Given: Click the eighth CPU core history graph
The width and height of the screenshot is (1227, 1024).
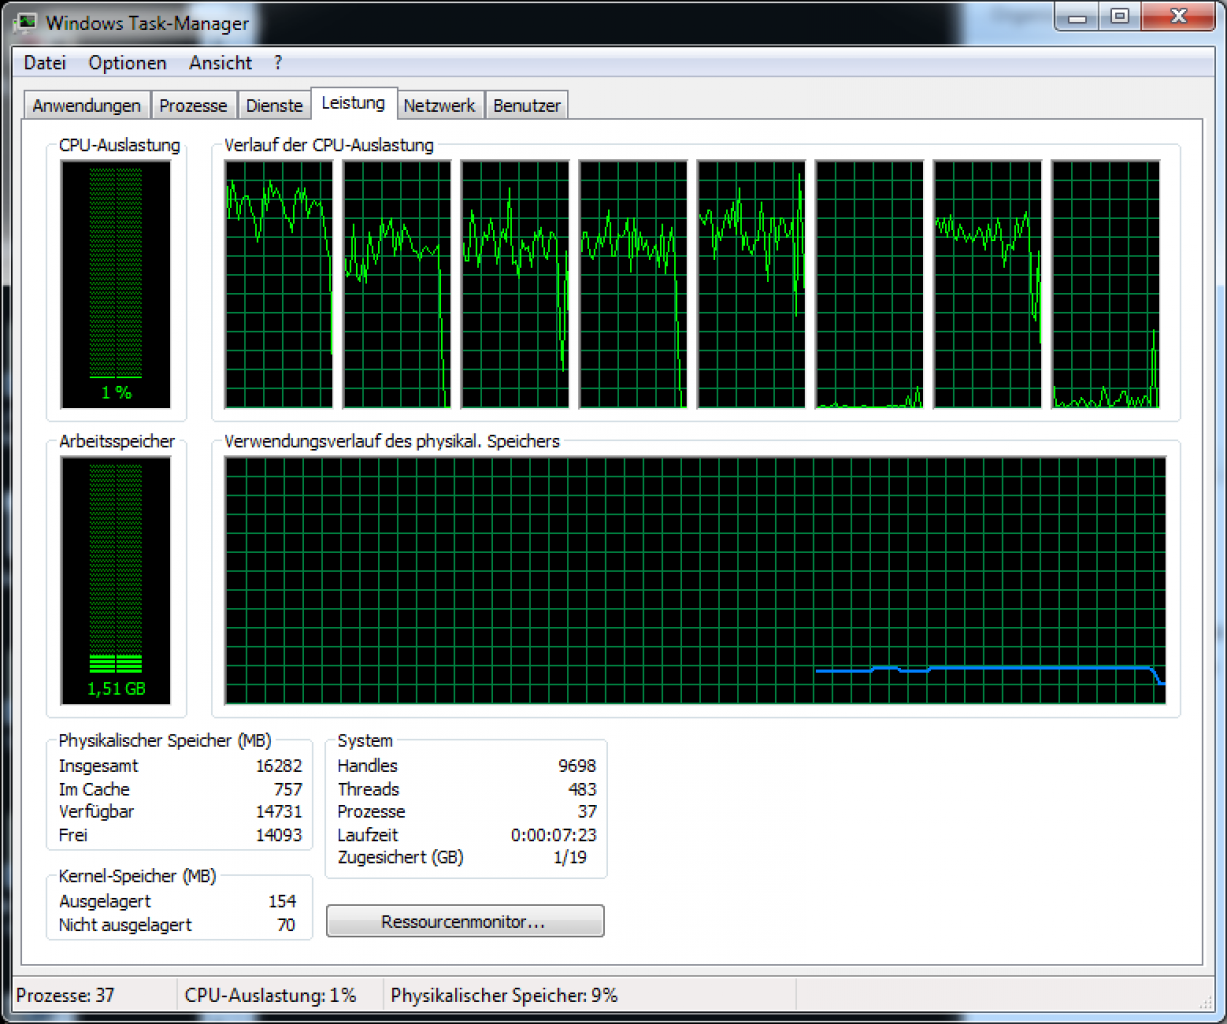Looking at the screenshot, I should click(x=1105, y=285).
